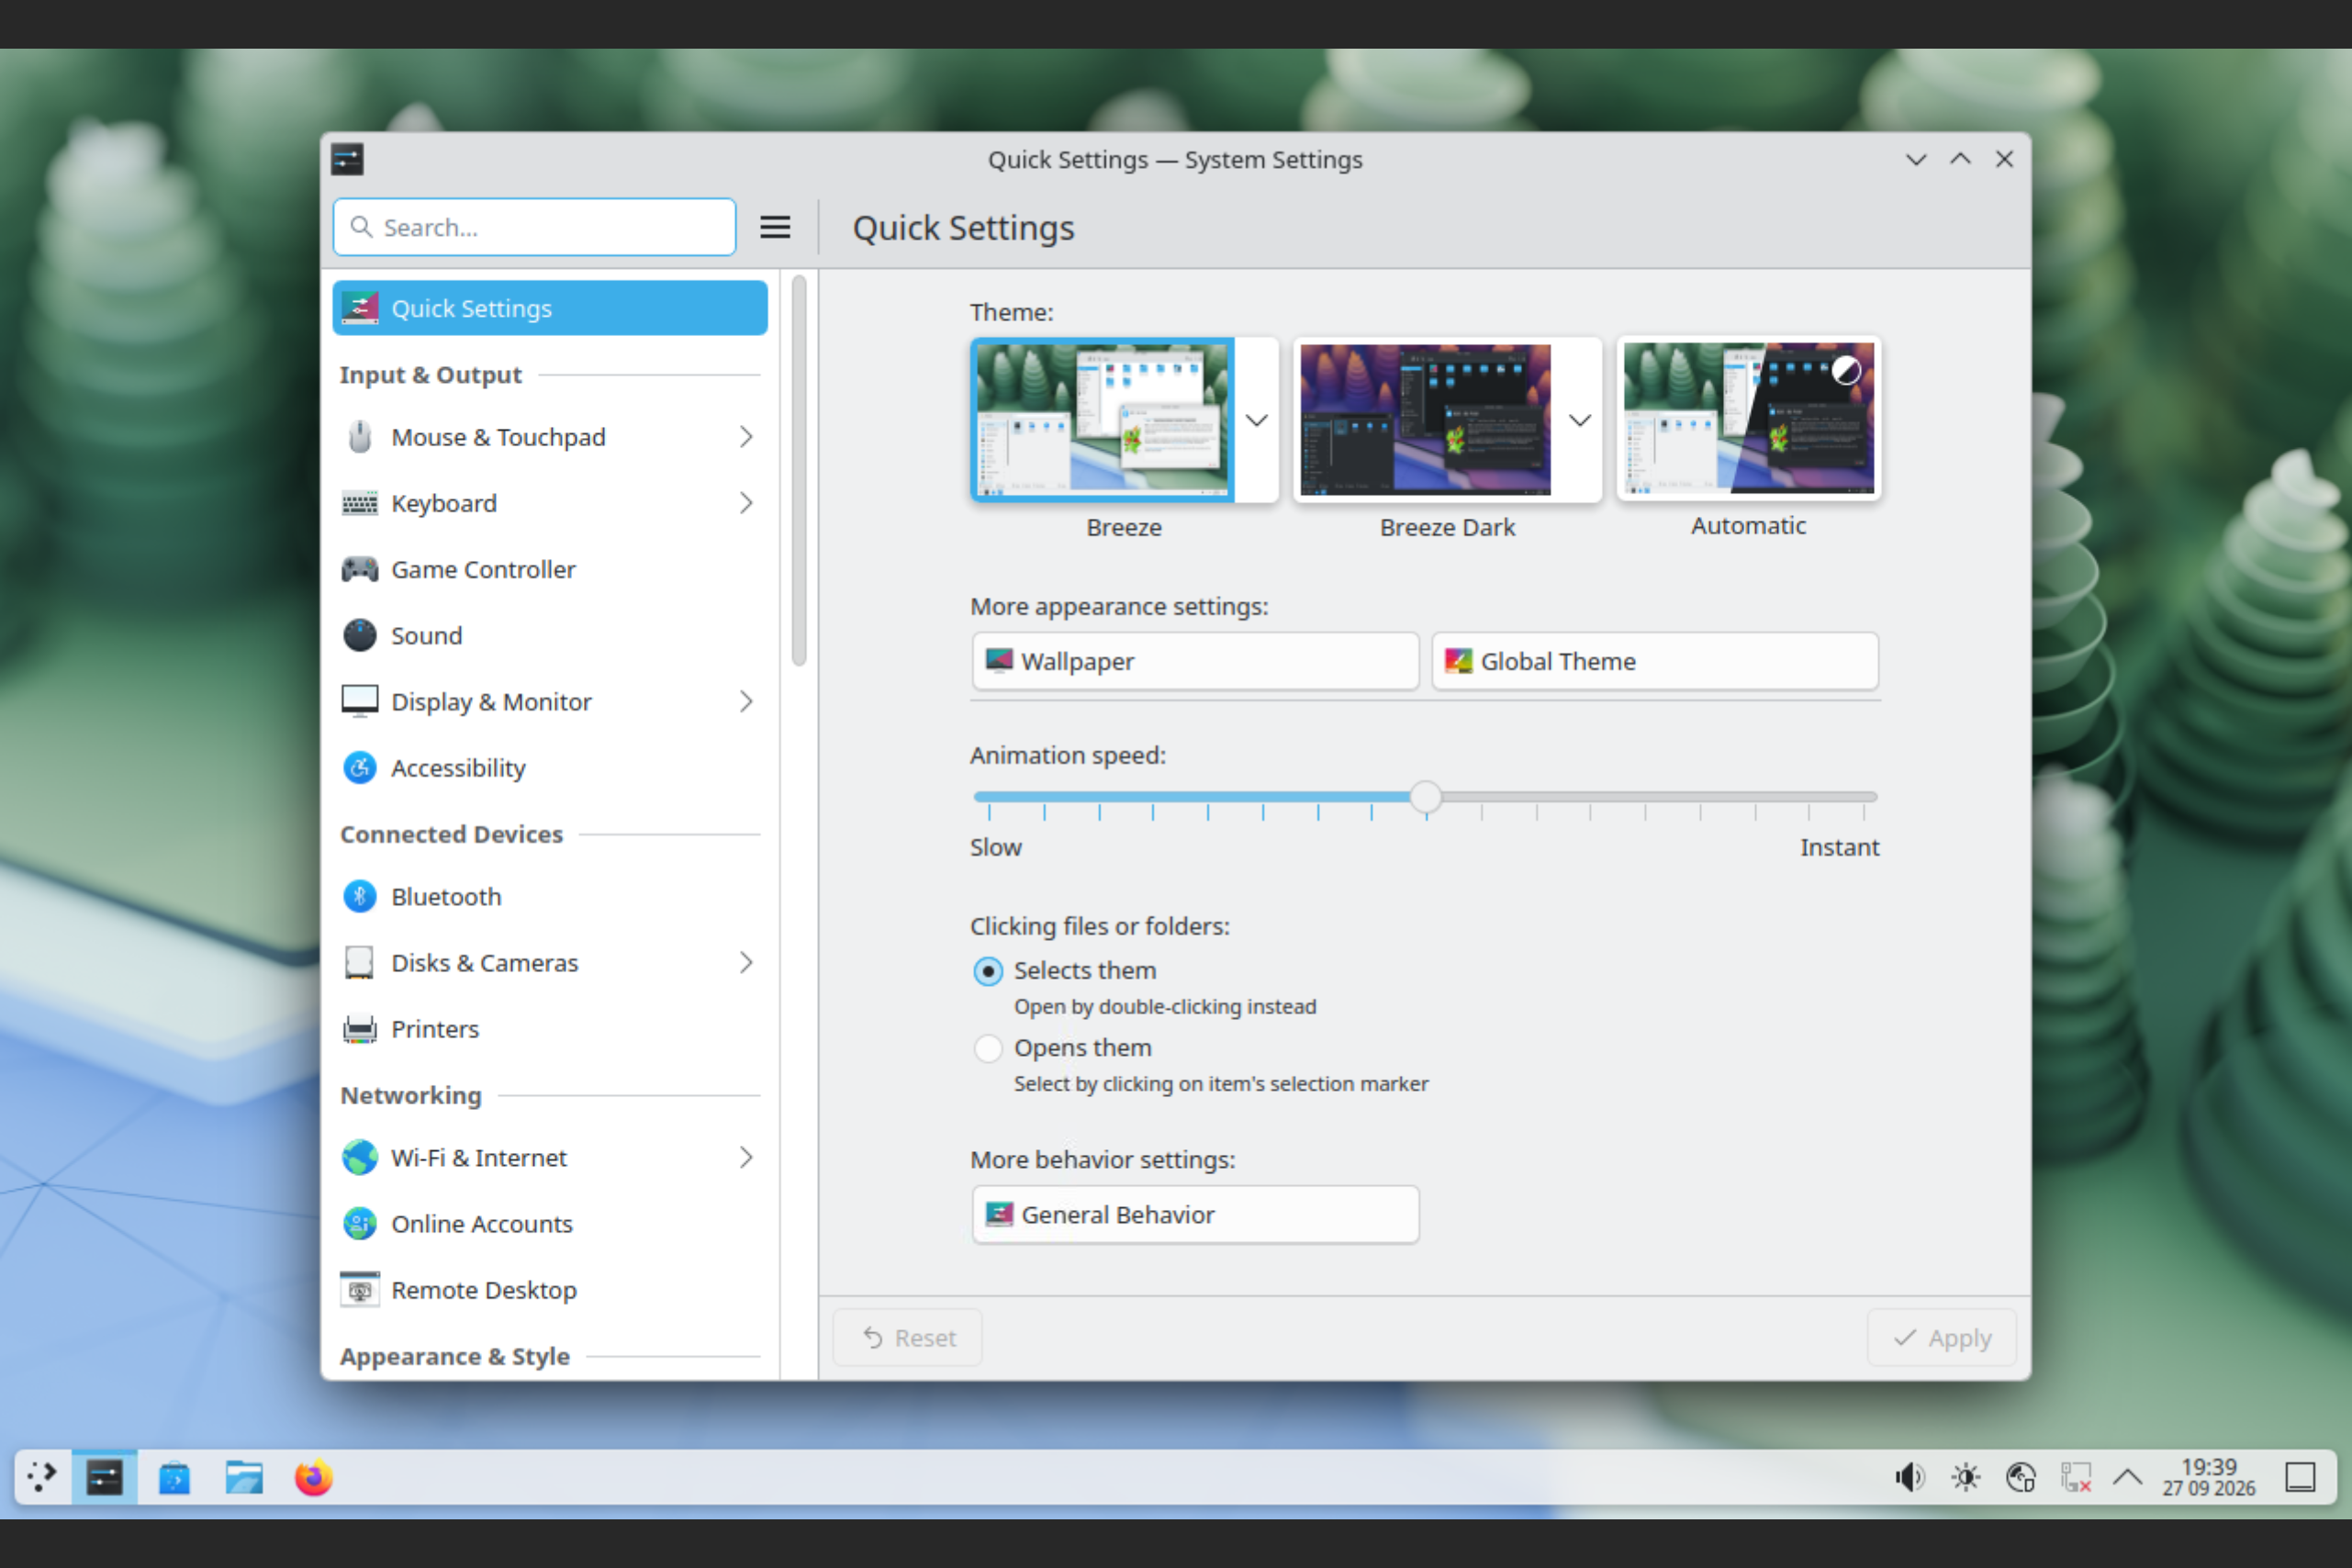Viewport: 2352px width, 1568px height.
Task: Open Dolphin file manager from taskbar
Action: 243,1477
